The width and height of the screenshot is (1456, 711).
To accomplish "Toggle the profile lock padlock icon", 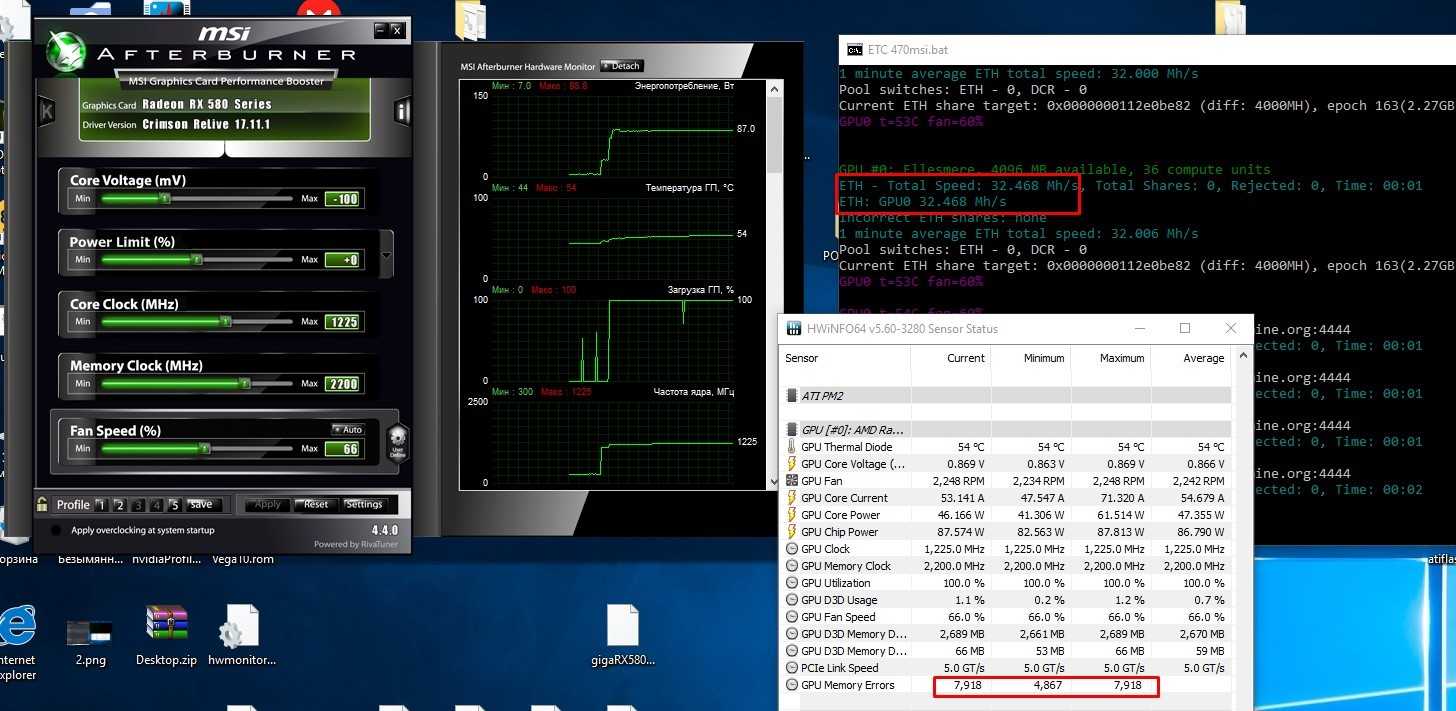I will [42, 504].
